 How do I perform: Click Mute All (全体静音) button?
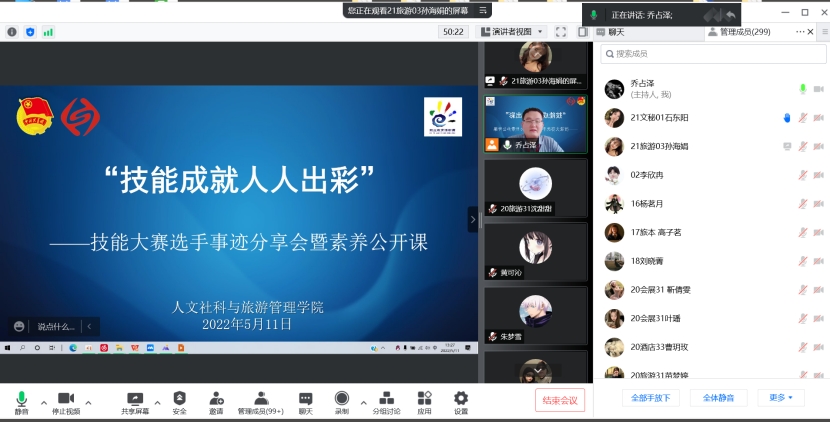pyautogui.click(x=718, y=398)
